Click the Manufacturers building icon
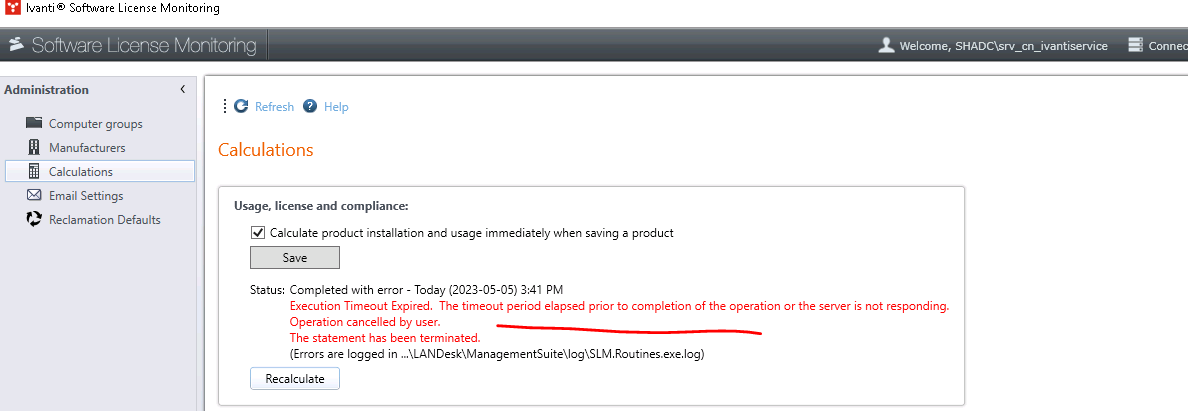The height and width of the screenshot is (411, 1188). pos(33,147)
